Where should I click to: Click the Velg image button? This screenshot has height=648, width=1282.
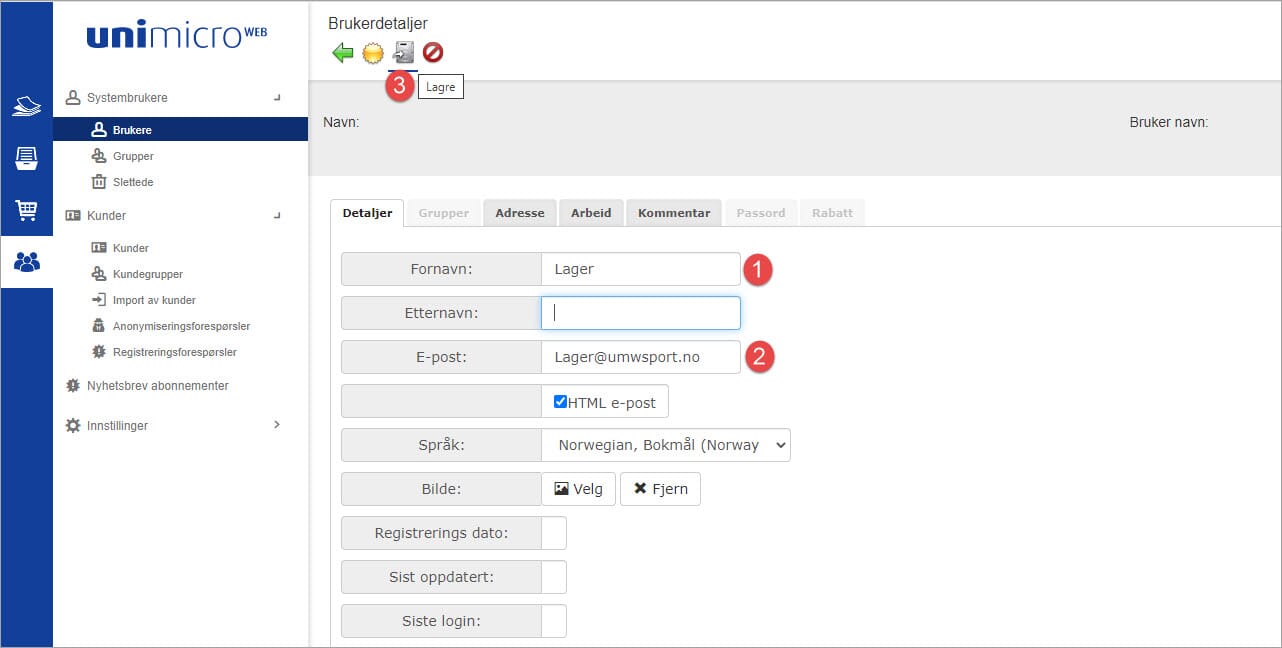(578, 489)
